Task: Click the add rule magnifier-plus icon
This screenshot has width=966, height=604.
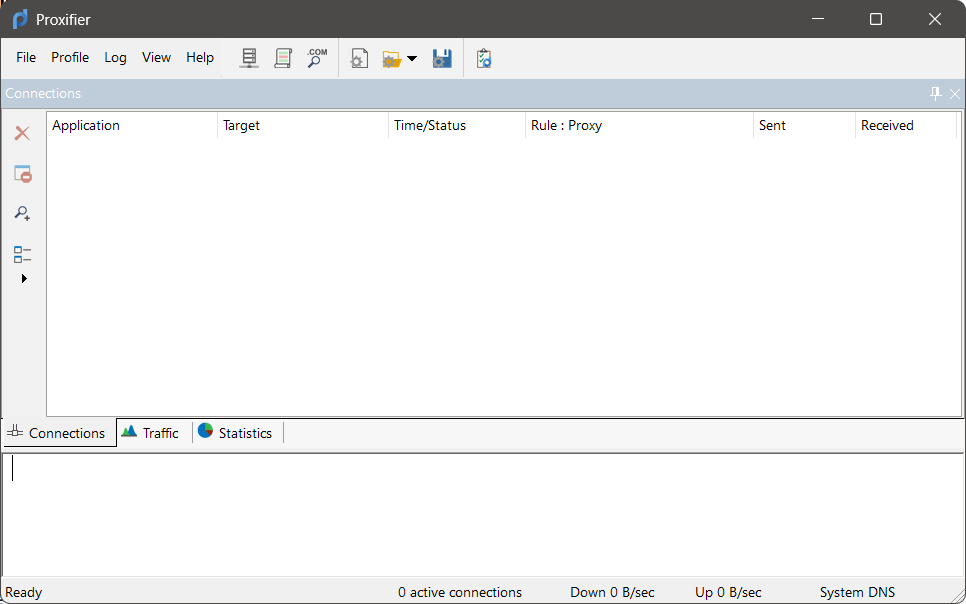Action: coord(23,213)
